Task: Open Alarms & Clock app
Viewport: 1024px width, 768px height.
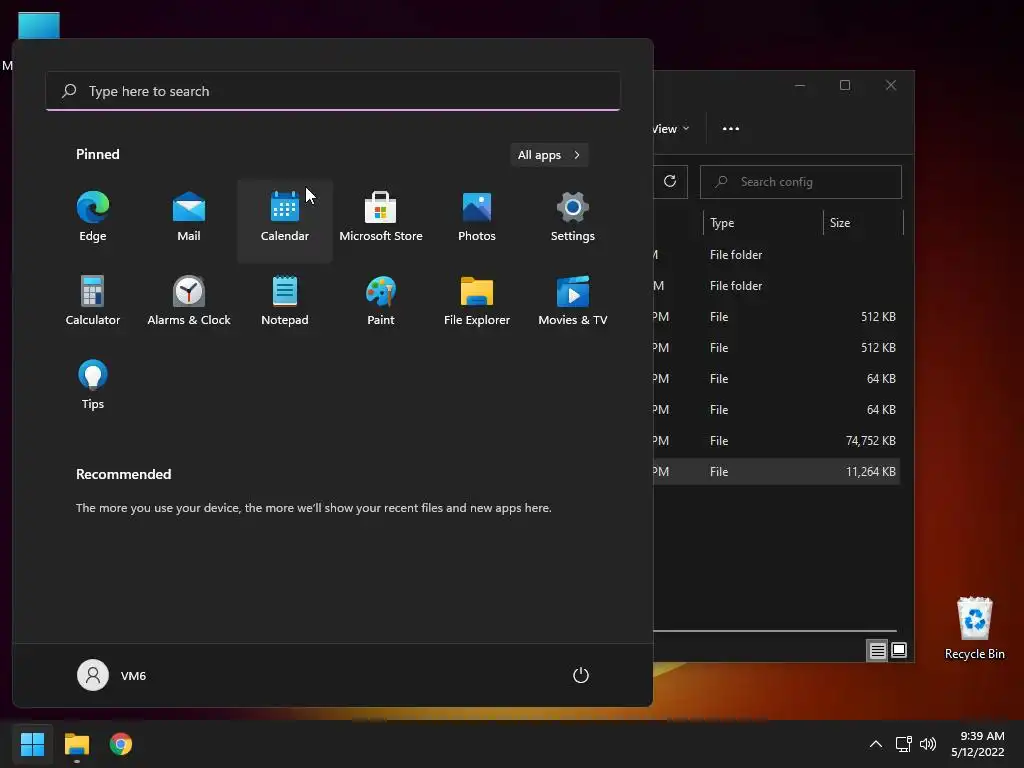Action: coord(189,302)
